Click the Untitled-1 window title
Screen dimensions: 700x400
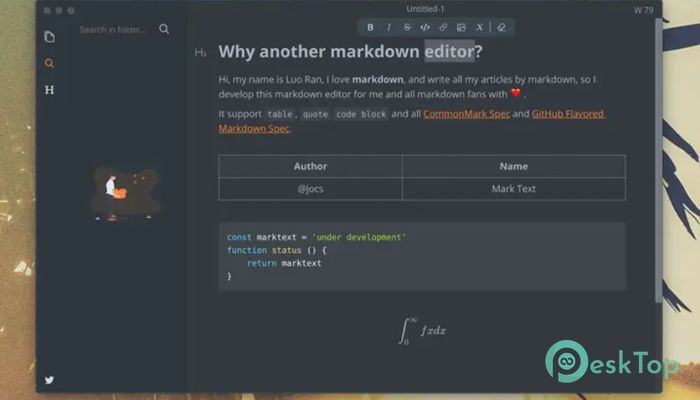point(425,9)
